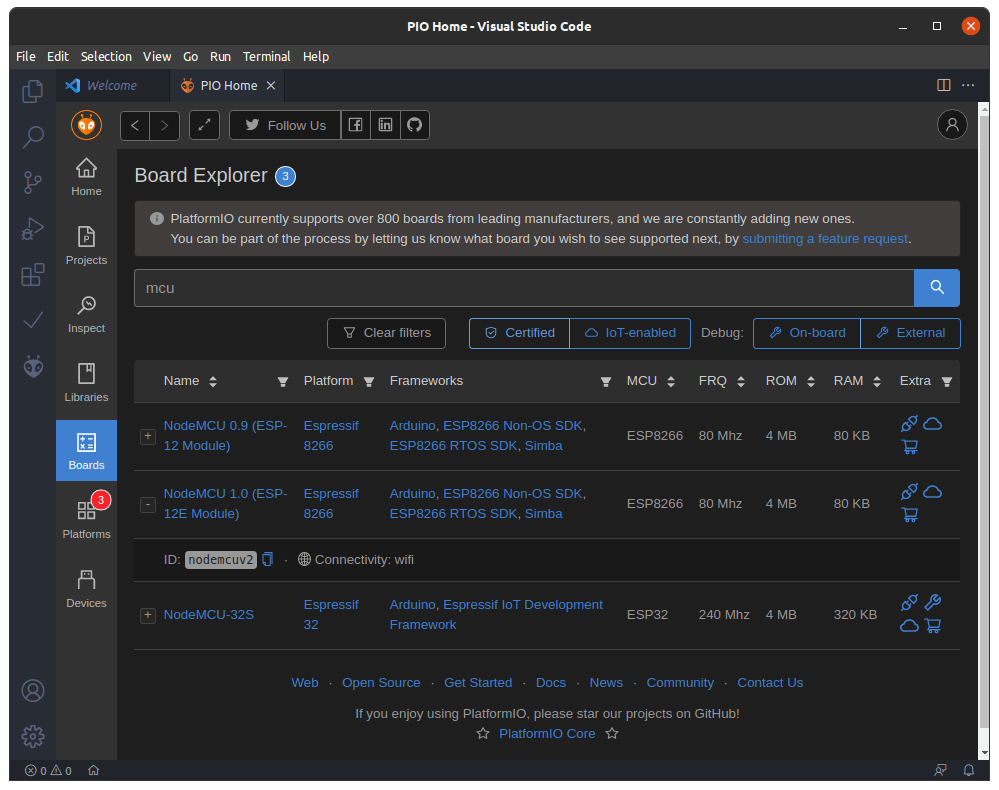Toggle the On-board debug filter
999x790 pixels.
[x=807, y=333]
